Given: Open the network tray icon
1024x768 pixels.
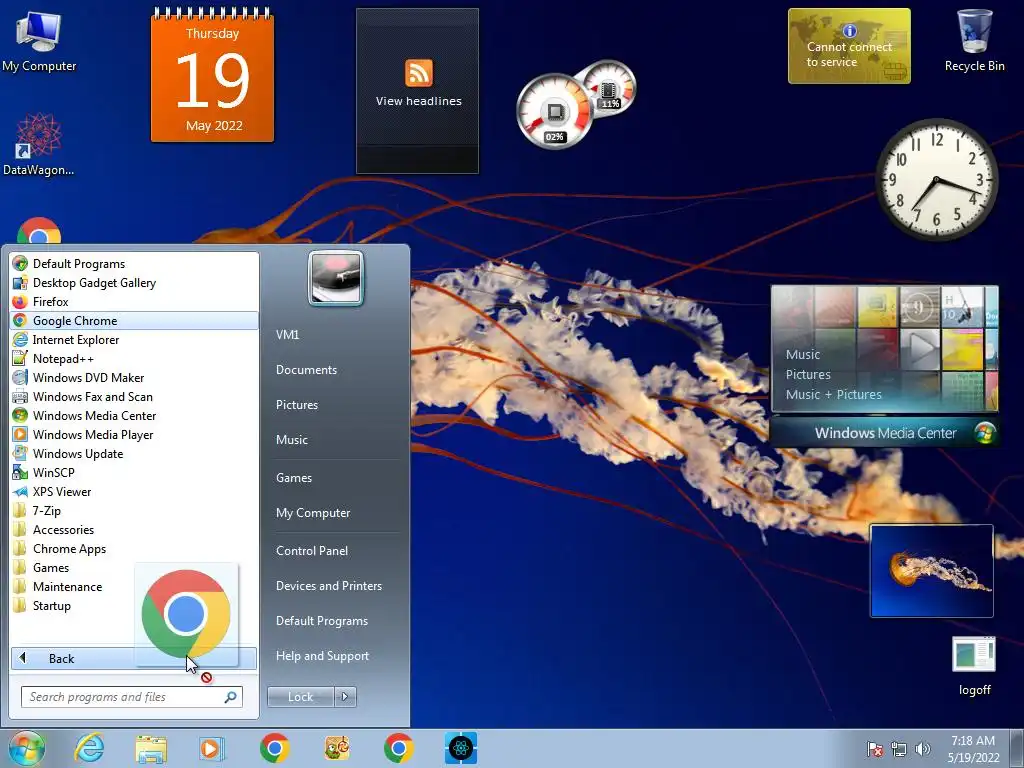Looking at the screenshot, I should coord(899,749).
